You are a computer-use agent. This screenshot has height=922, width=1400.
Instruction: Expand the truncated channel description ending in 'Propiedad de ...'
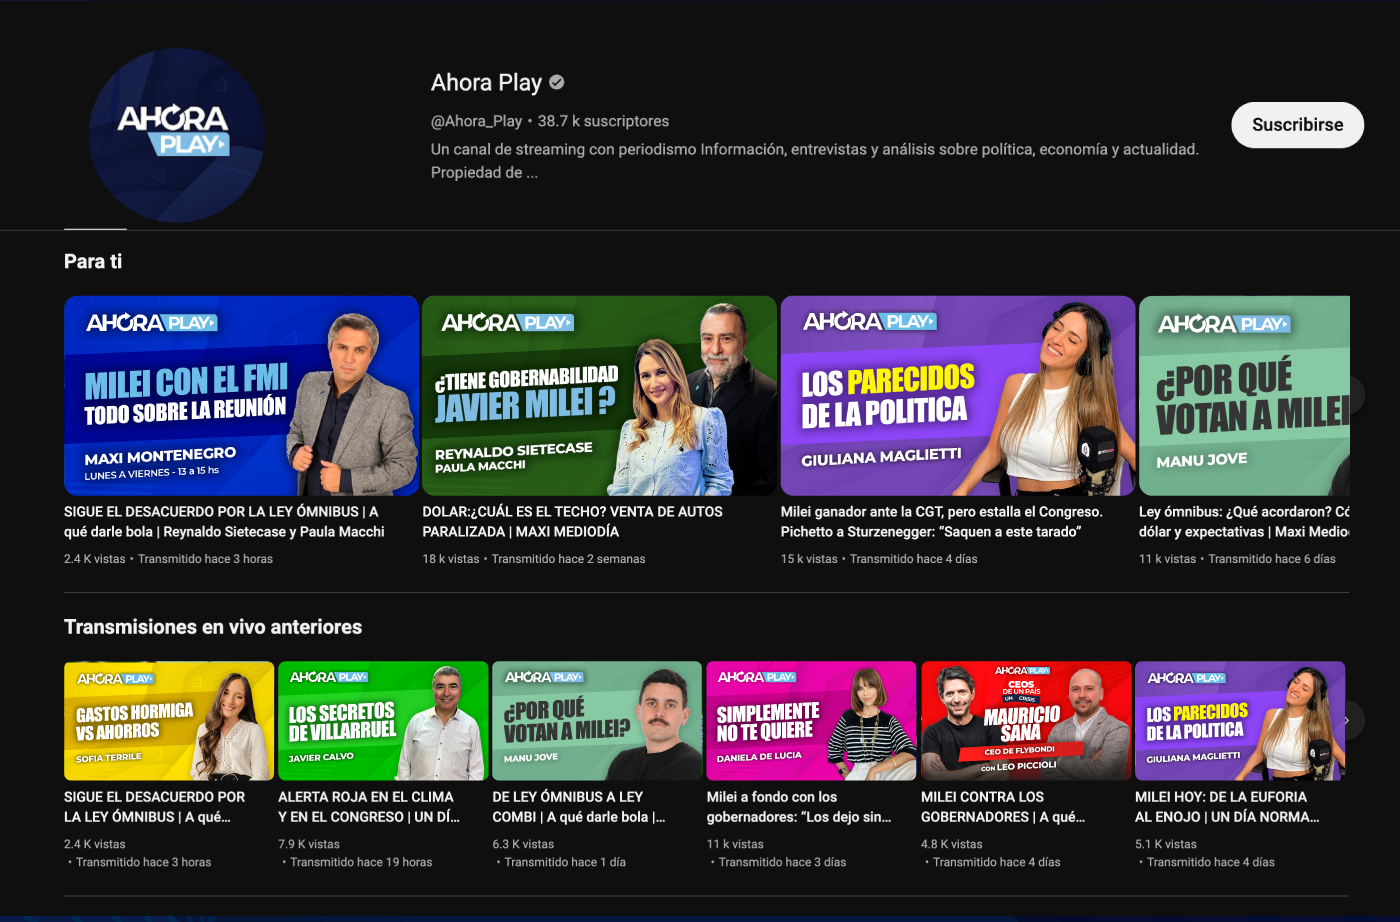pyautogui.click(x=485, y=173)
